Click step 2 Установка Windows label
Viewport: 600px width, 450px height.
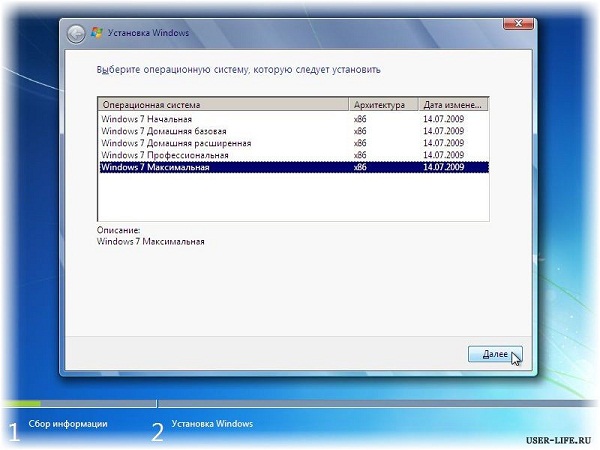(x=212, y=424)
